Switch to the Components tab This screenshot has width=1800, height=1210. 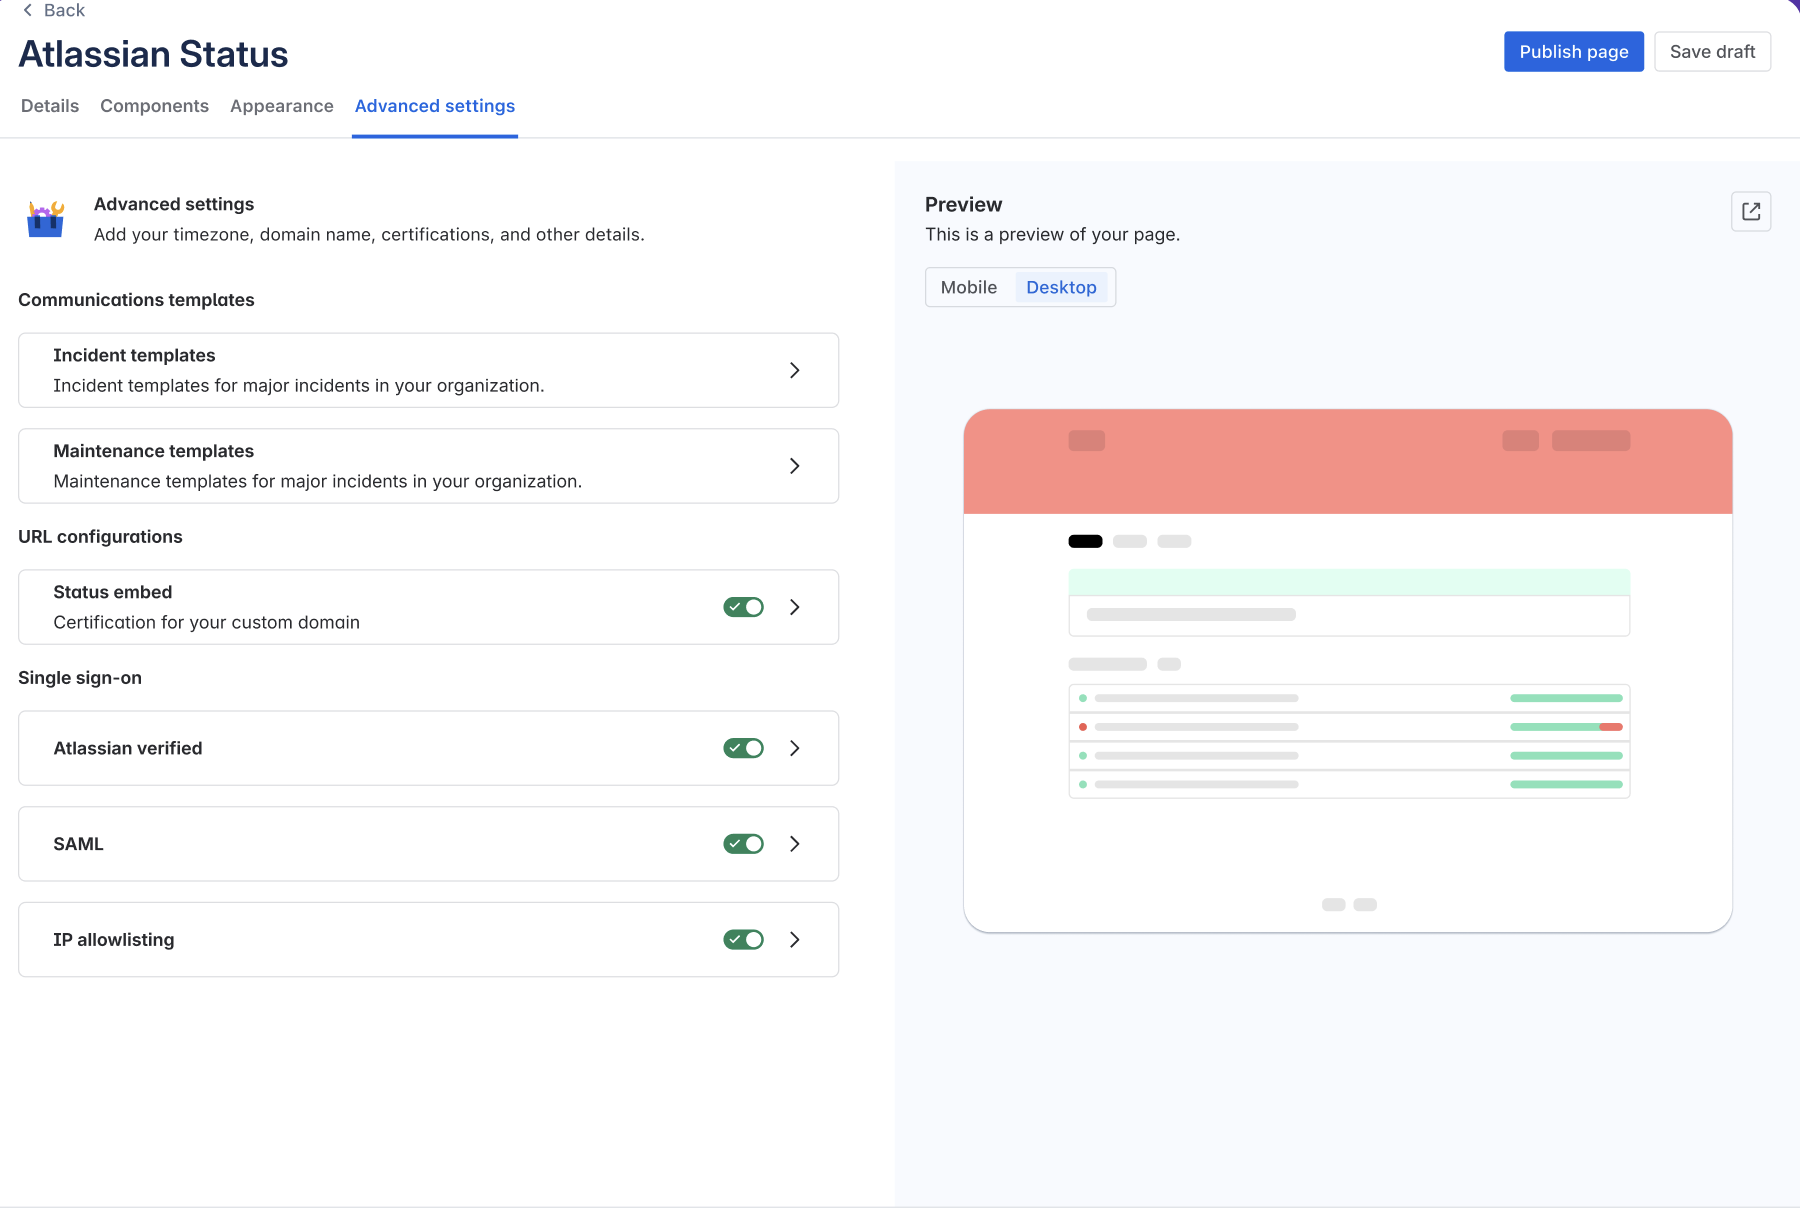(154, 106)
